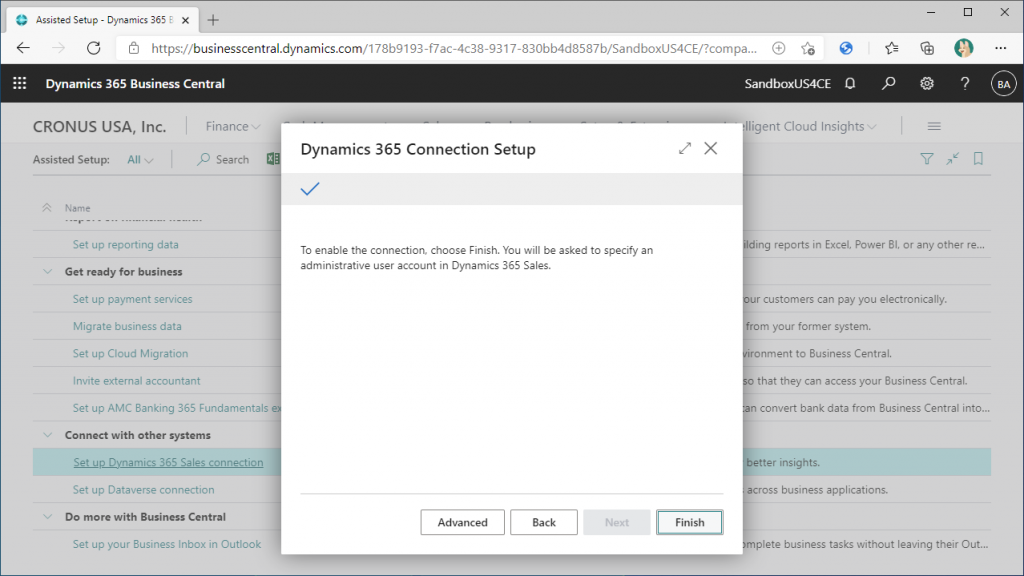This screenshot has height=576, width=1024.
Task: Click the plus-in-circle address bar icon
Action: [778, 48]
